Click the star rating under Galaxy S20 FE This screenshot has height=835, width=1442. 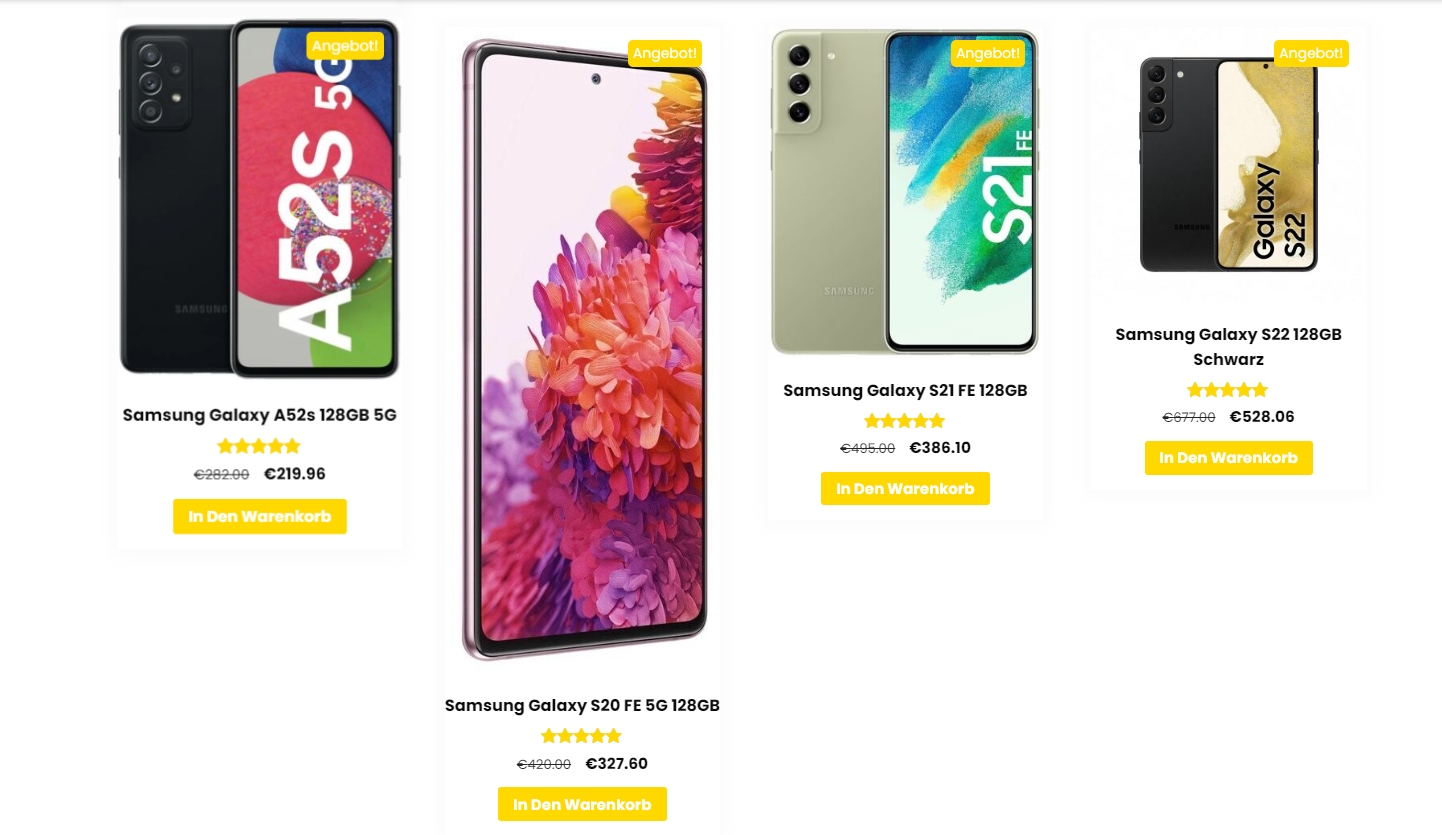582,736
